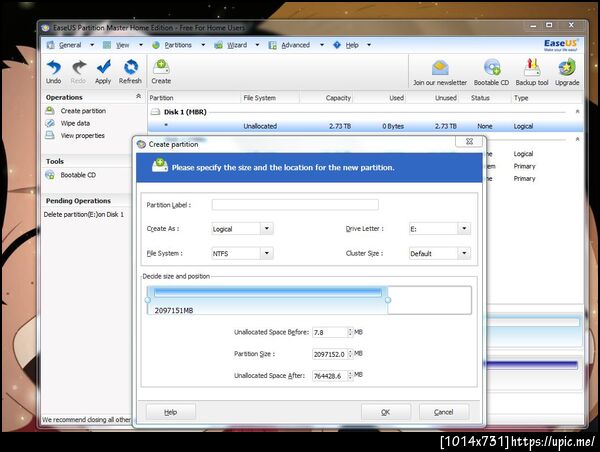
Task: Click the Refresh toolbar icon
Action: click(x=131, y=67)
